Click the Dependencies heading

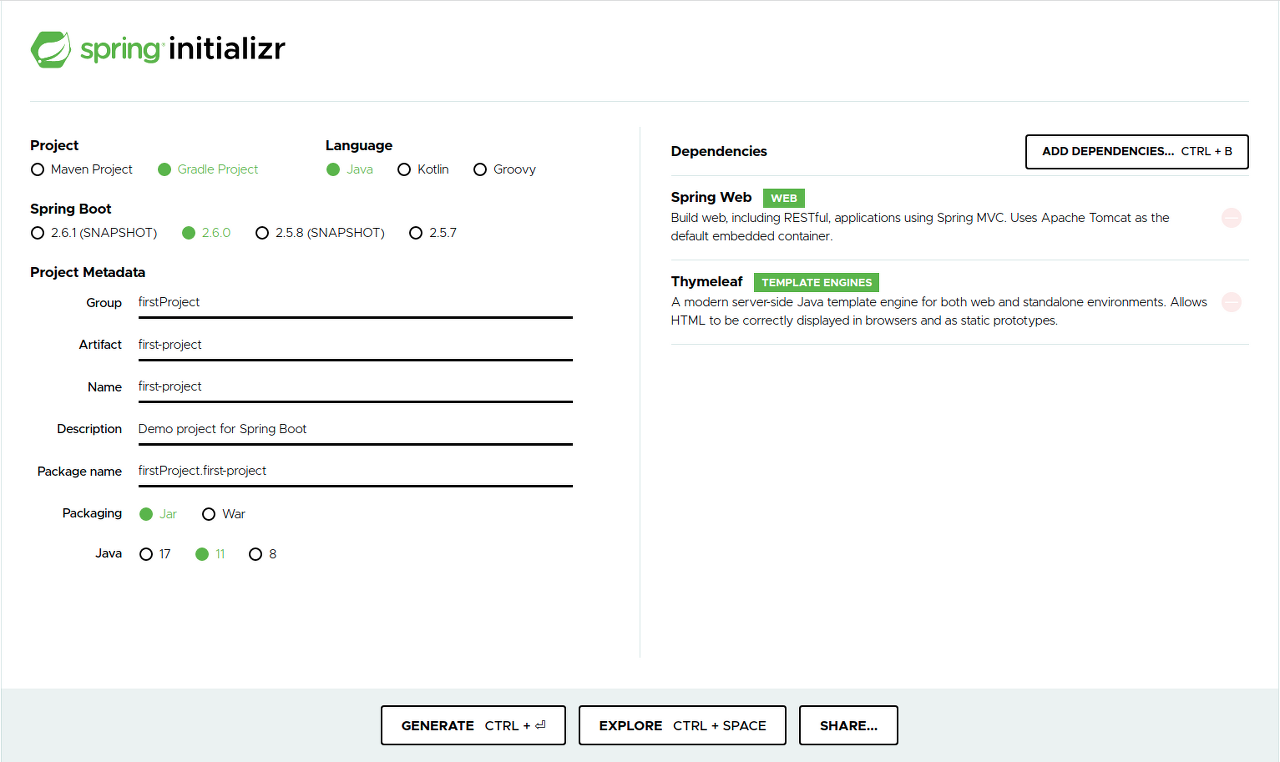719,151
